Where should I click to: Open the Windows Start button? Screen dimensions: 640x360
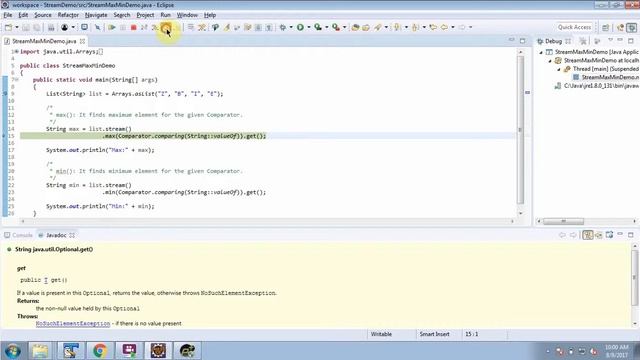point(13,351)
